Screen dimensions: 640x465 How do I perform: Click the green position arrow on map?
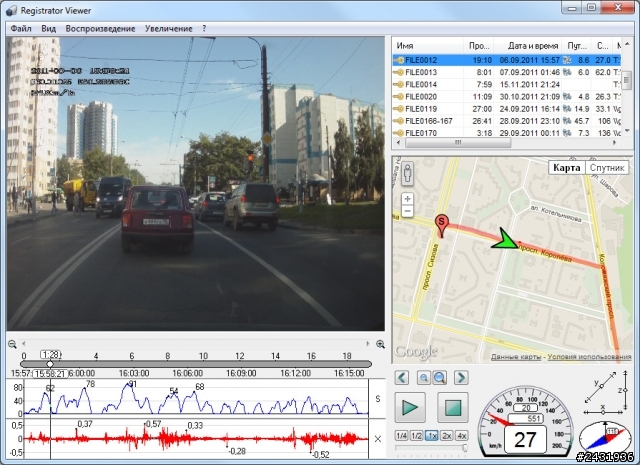(x=504, y=240)
